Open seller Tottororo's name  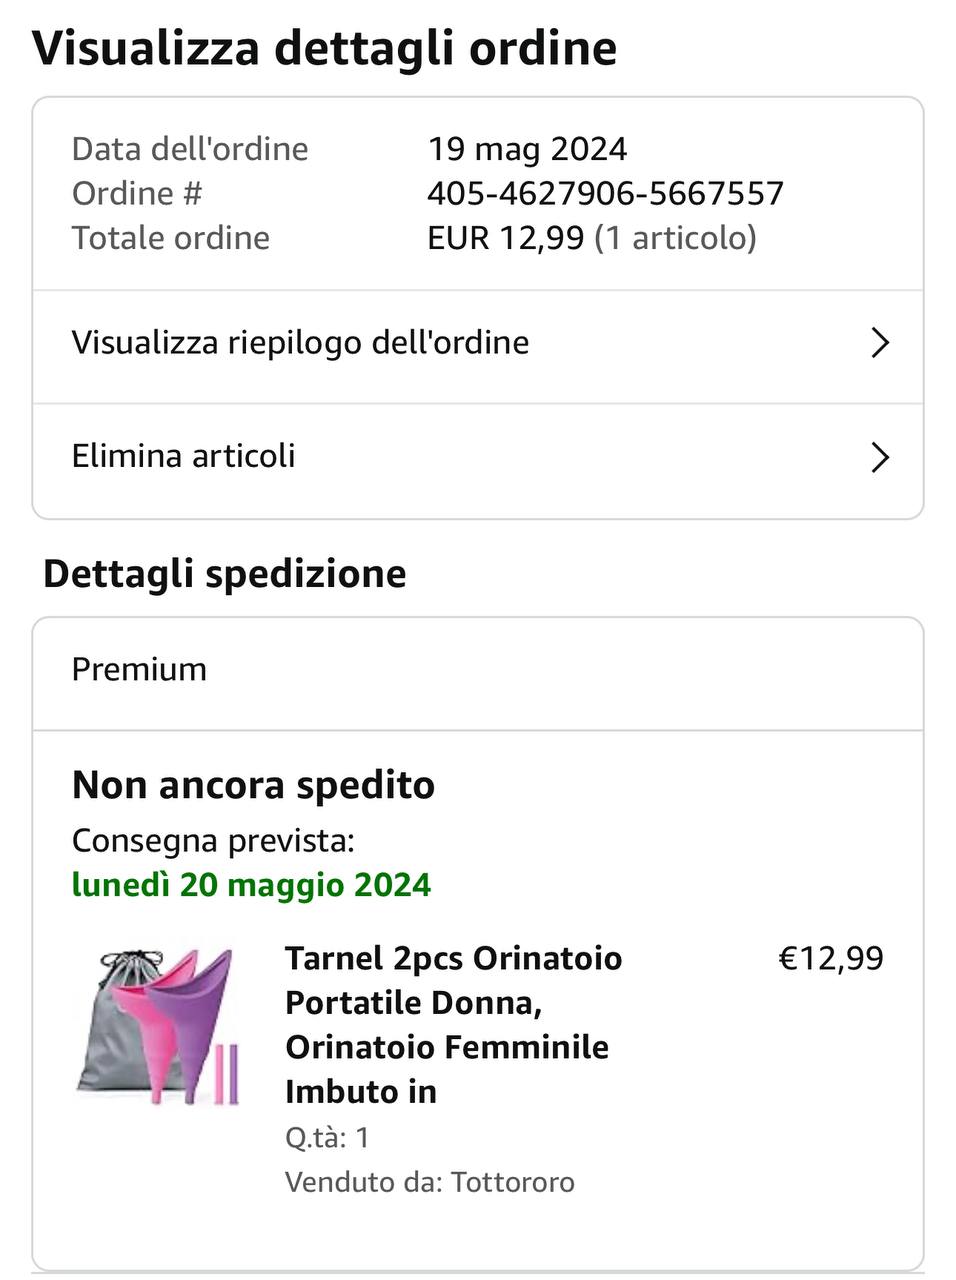tap(512, 1182)
